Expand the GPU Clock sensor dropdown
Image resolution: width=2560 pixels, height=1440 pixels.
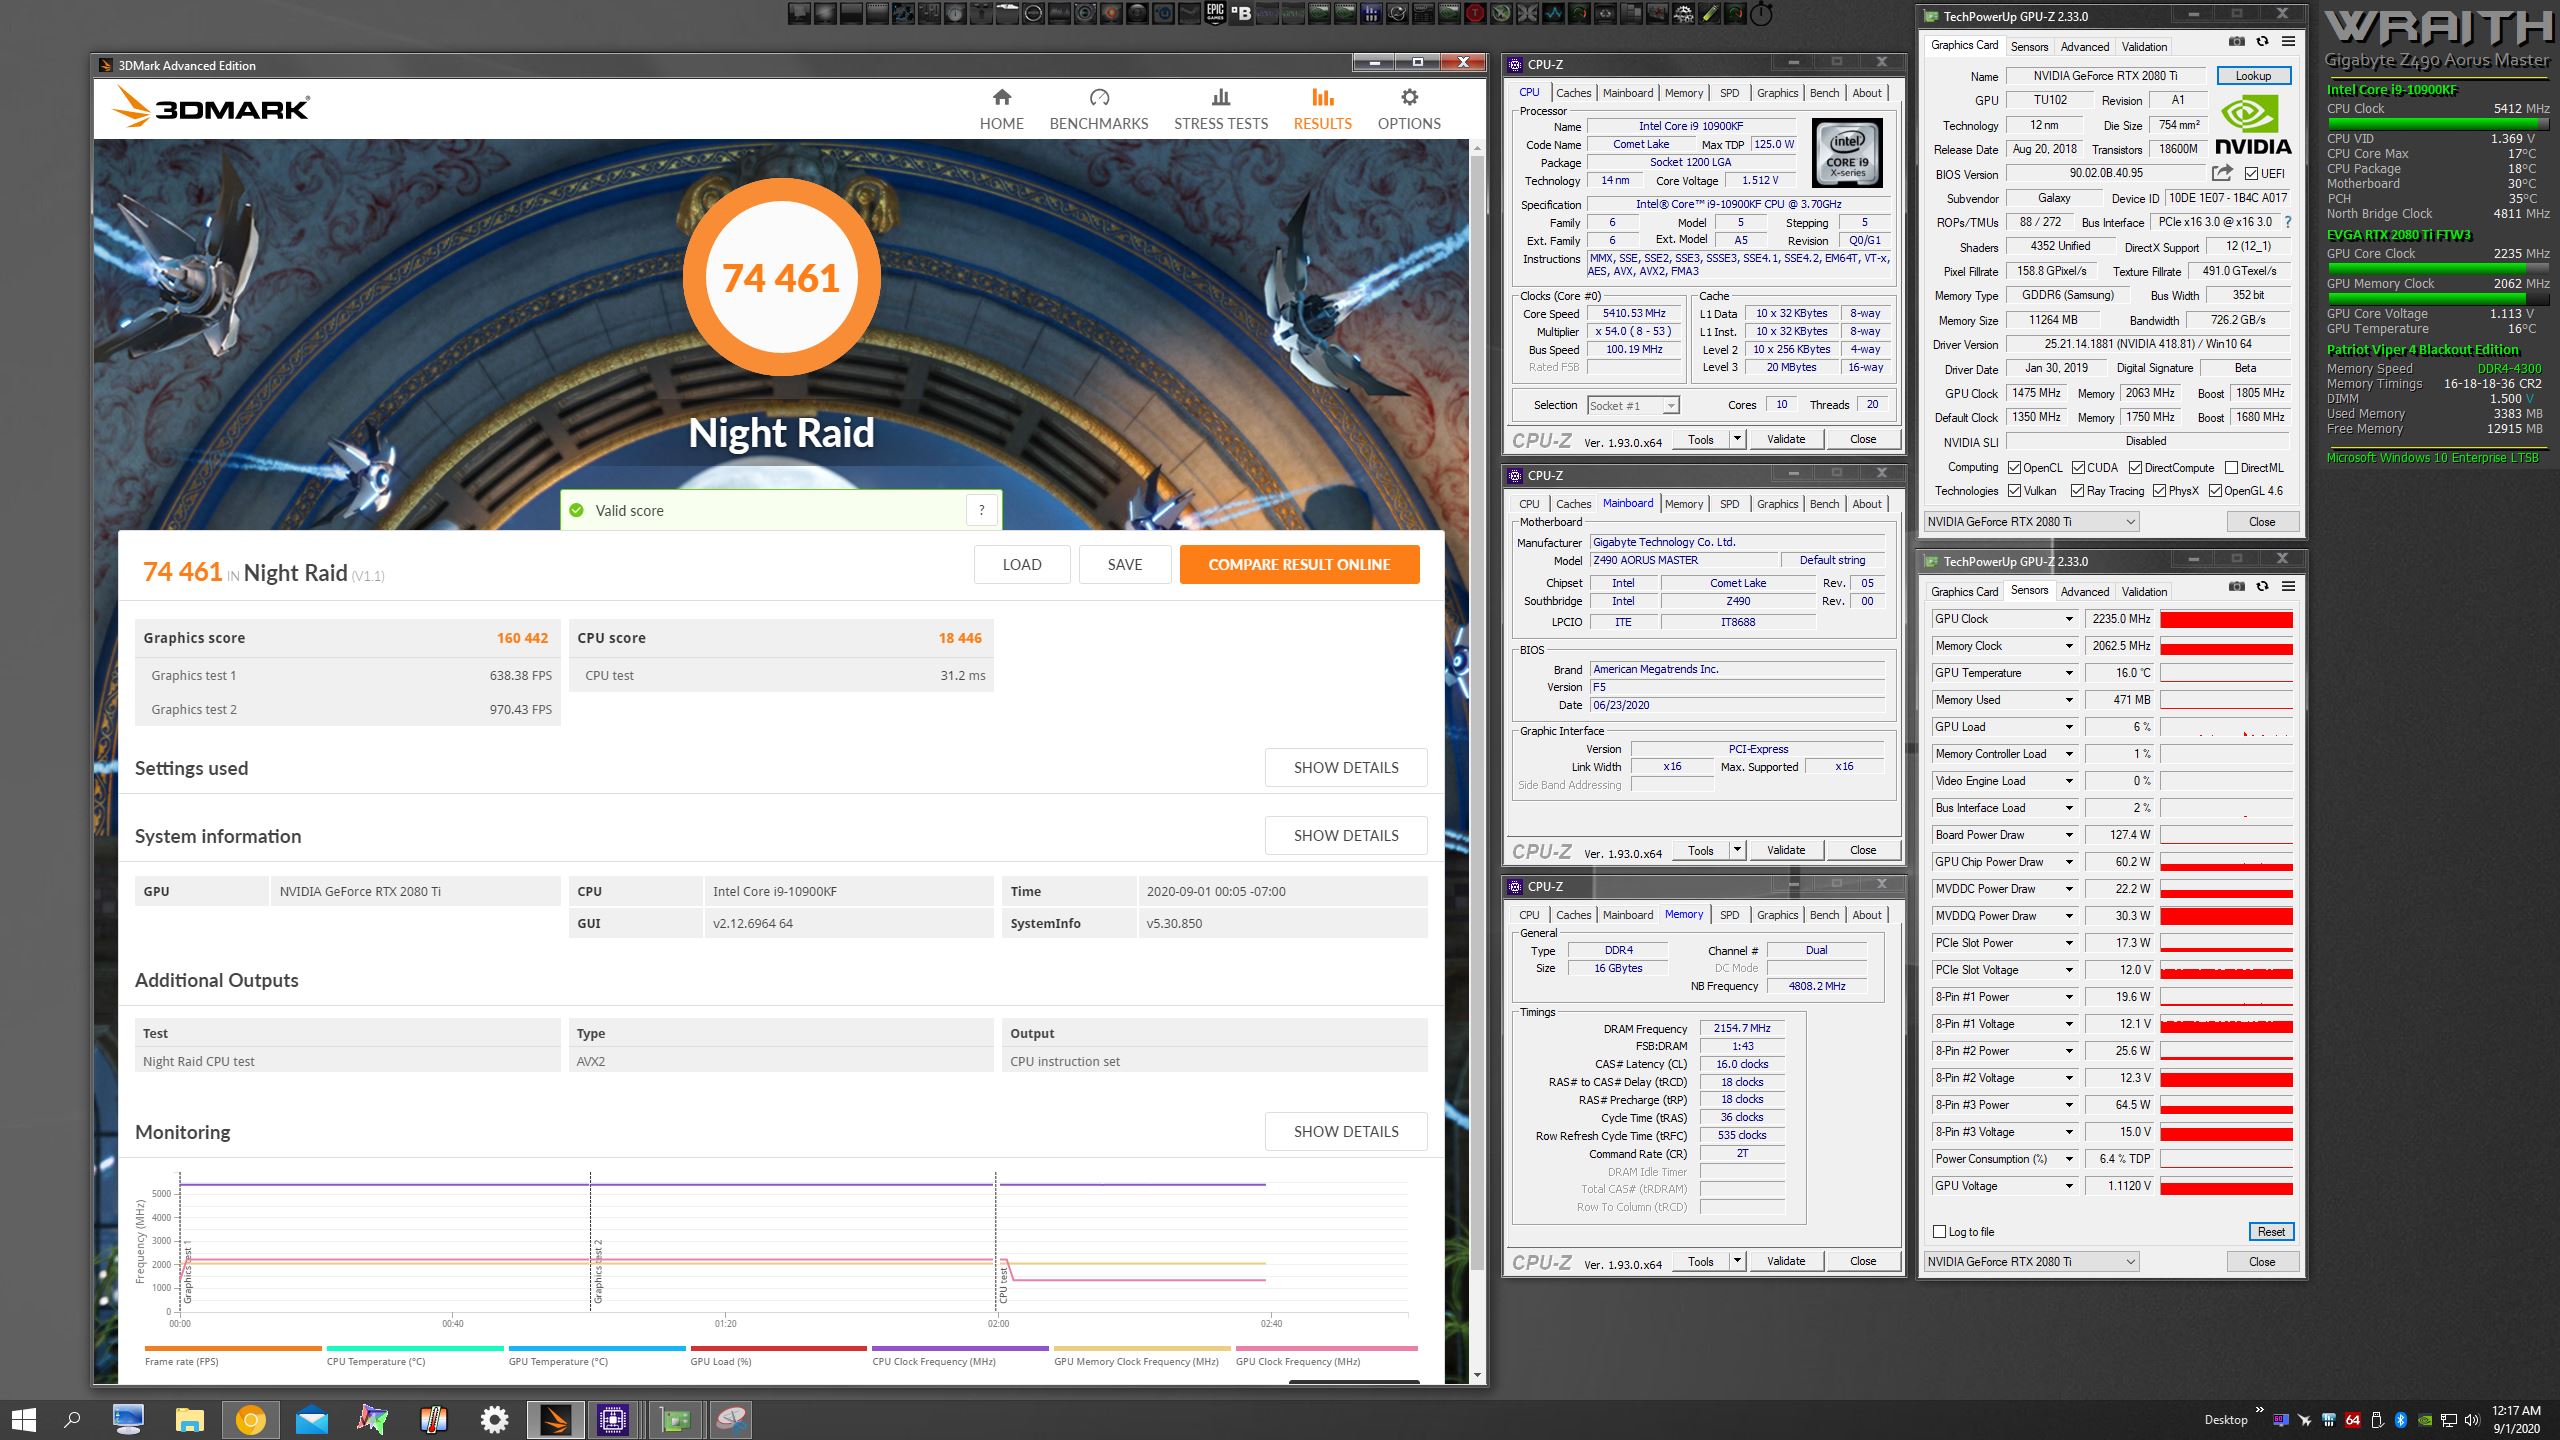(x=2070, y=619)
